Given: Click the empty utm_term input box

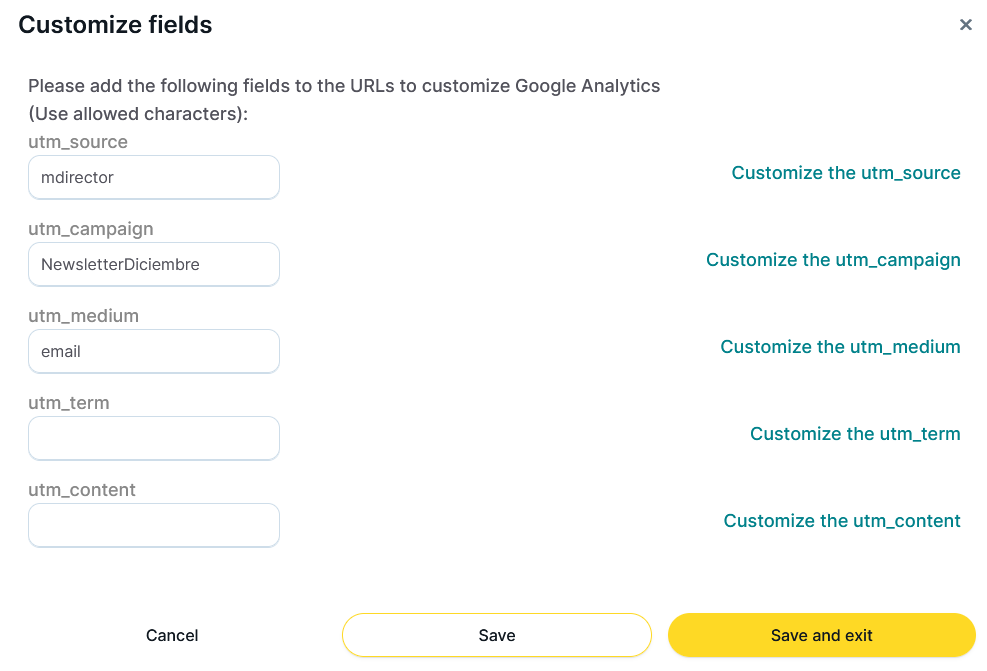Looking at the screenshot, I should tap(154, 438).
